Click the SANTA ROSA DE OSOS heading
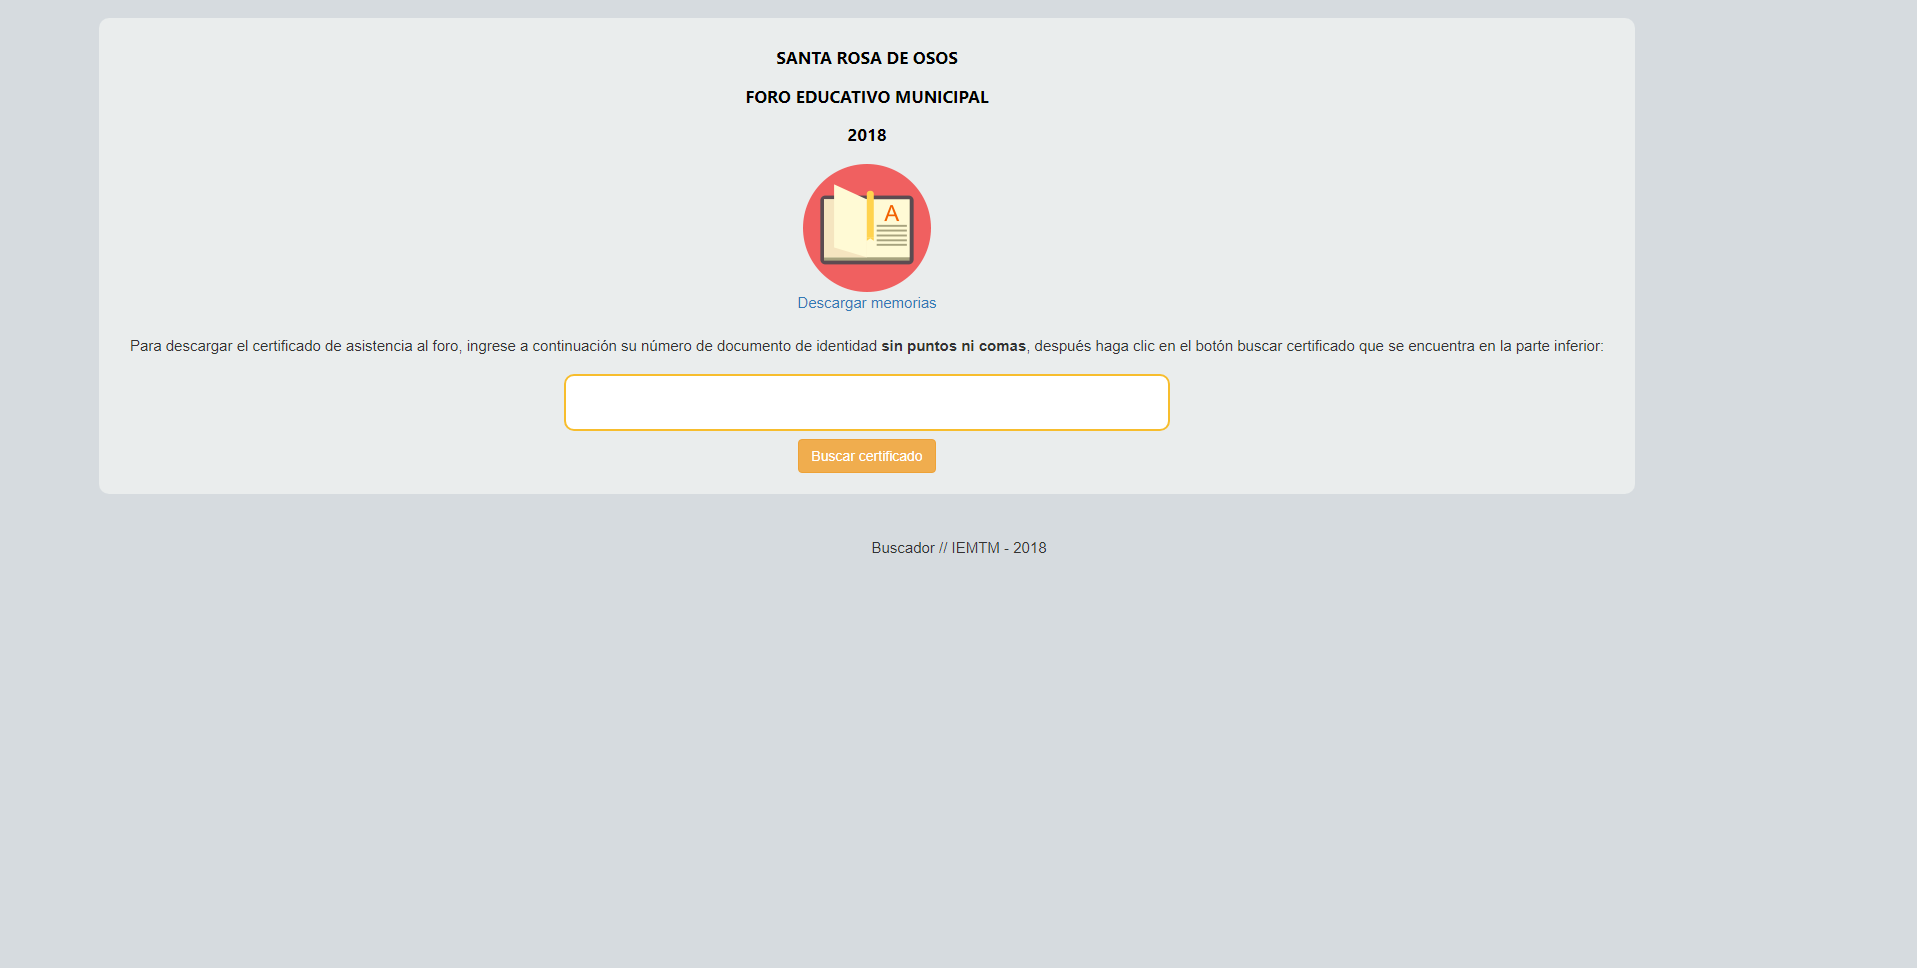This screenshot has width=1917, height=968. pos(866,58)
